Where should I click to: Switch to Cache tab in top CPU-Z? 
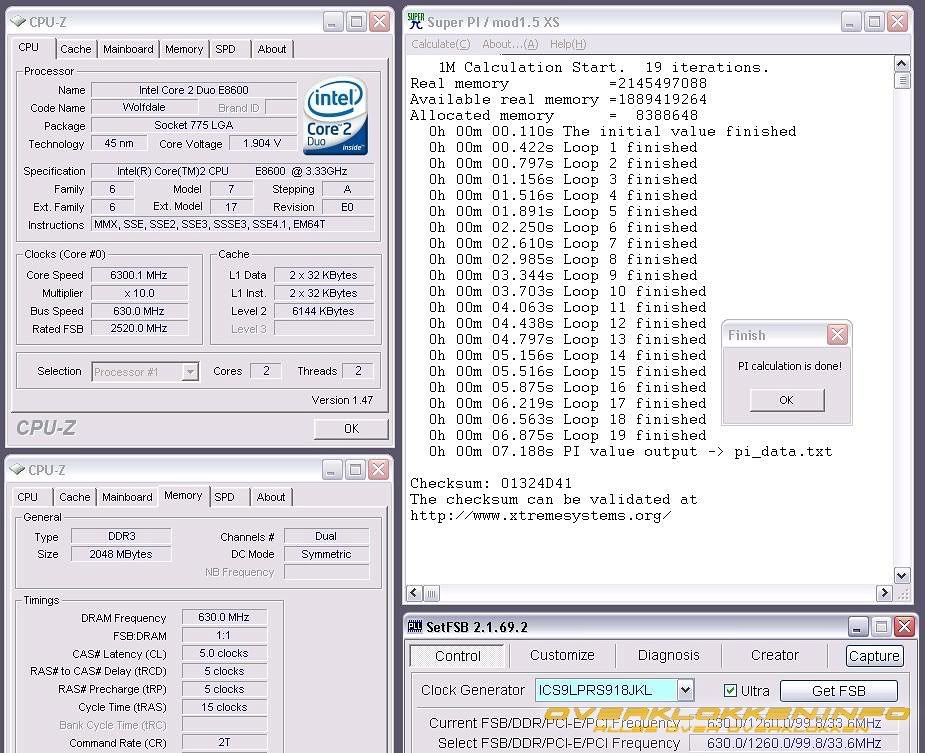coord(76,49)
